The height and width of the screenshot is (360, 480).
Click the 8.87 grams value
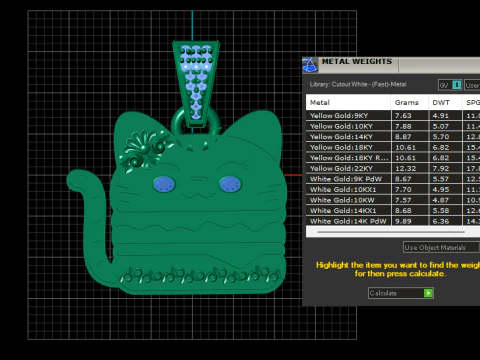click(403, 137)
